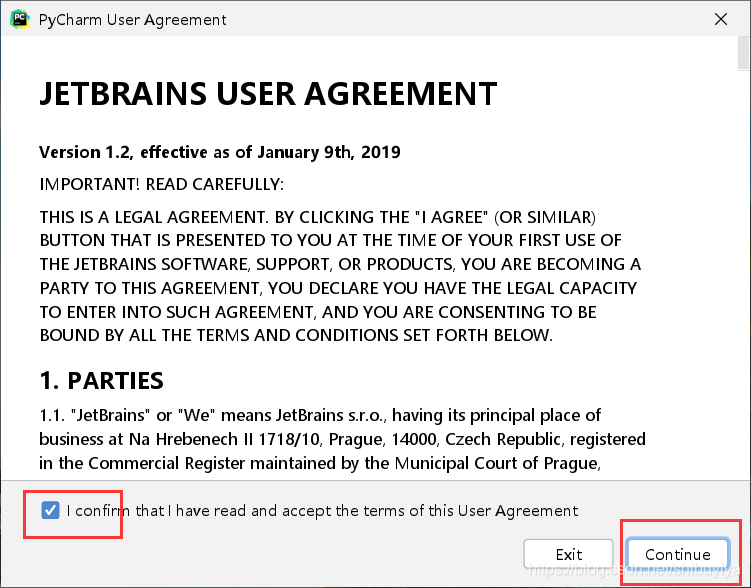Image resolution: width=751 pixels, height=588 pixels.
Task: Click the "1. PARTIES" section heading
Action: pos(102,381)
